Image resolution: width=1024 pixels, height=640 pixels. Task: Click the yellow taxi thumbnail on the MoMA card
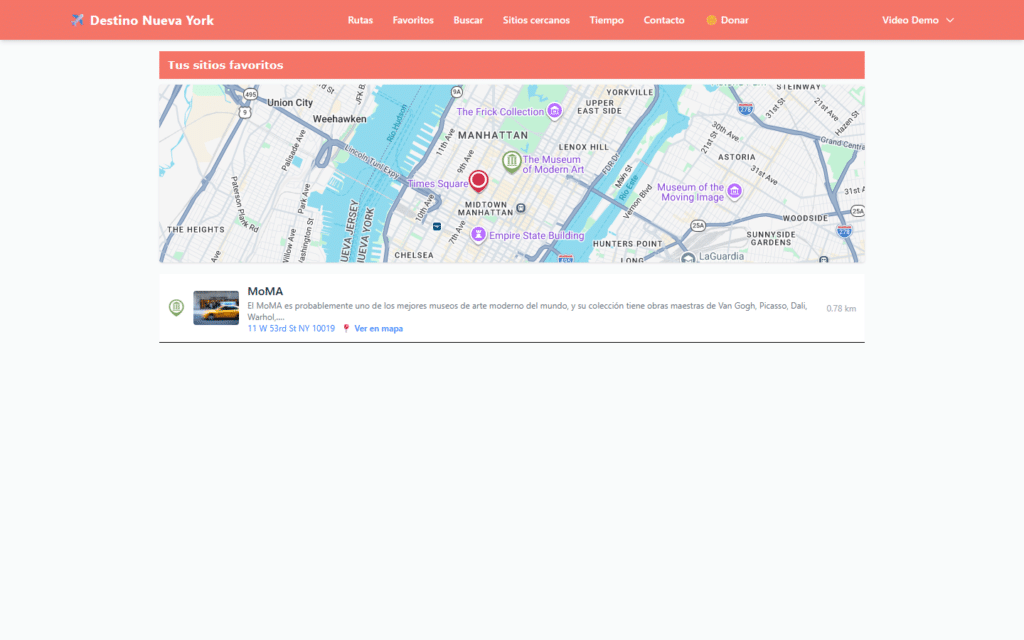(x=215, y=307)
